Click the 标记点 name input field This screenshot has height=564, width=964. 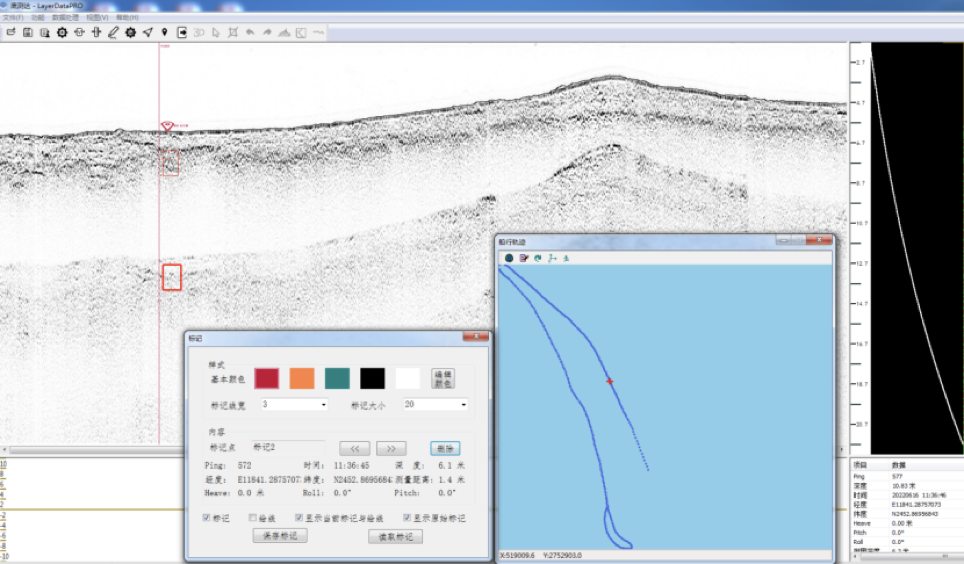(x=288, y=447)
